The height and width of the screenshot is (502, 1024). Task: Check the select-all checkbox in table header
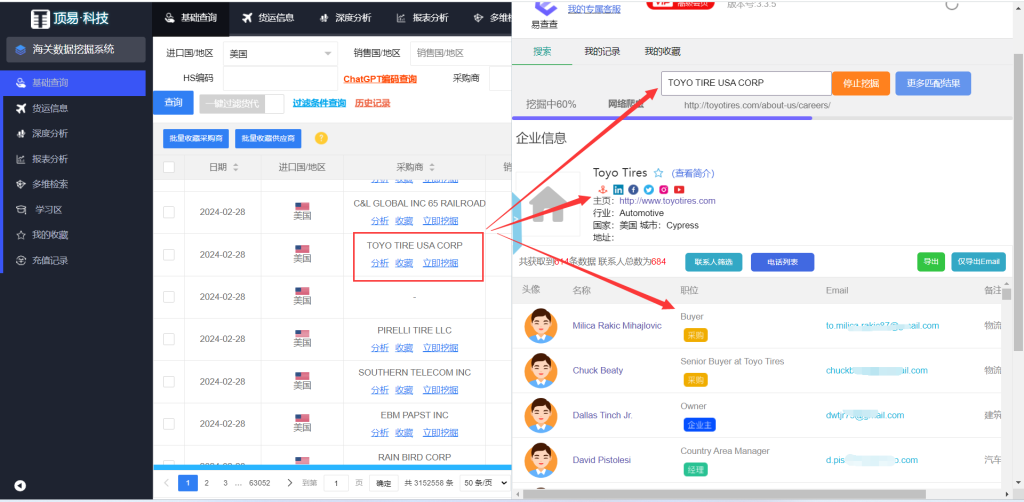coord(169,167)
